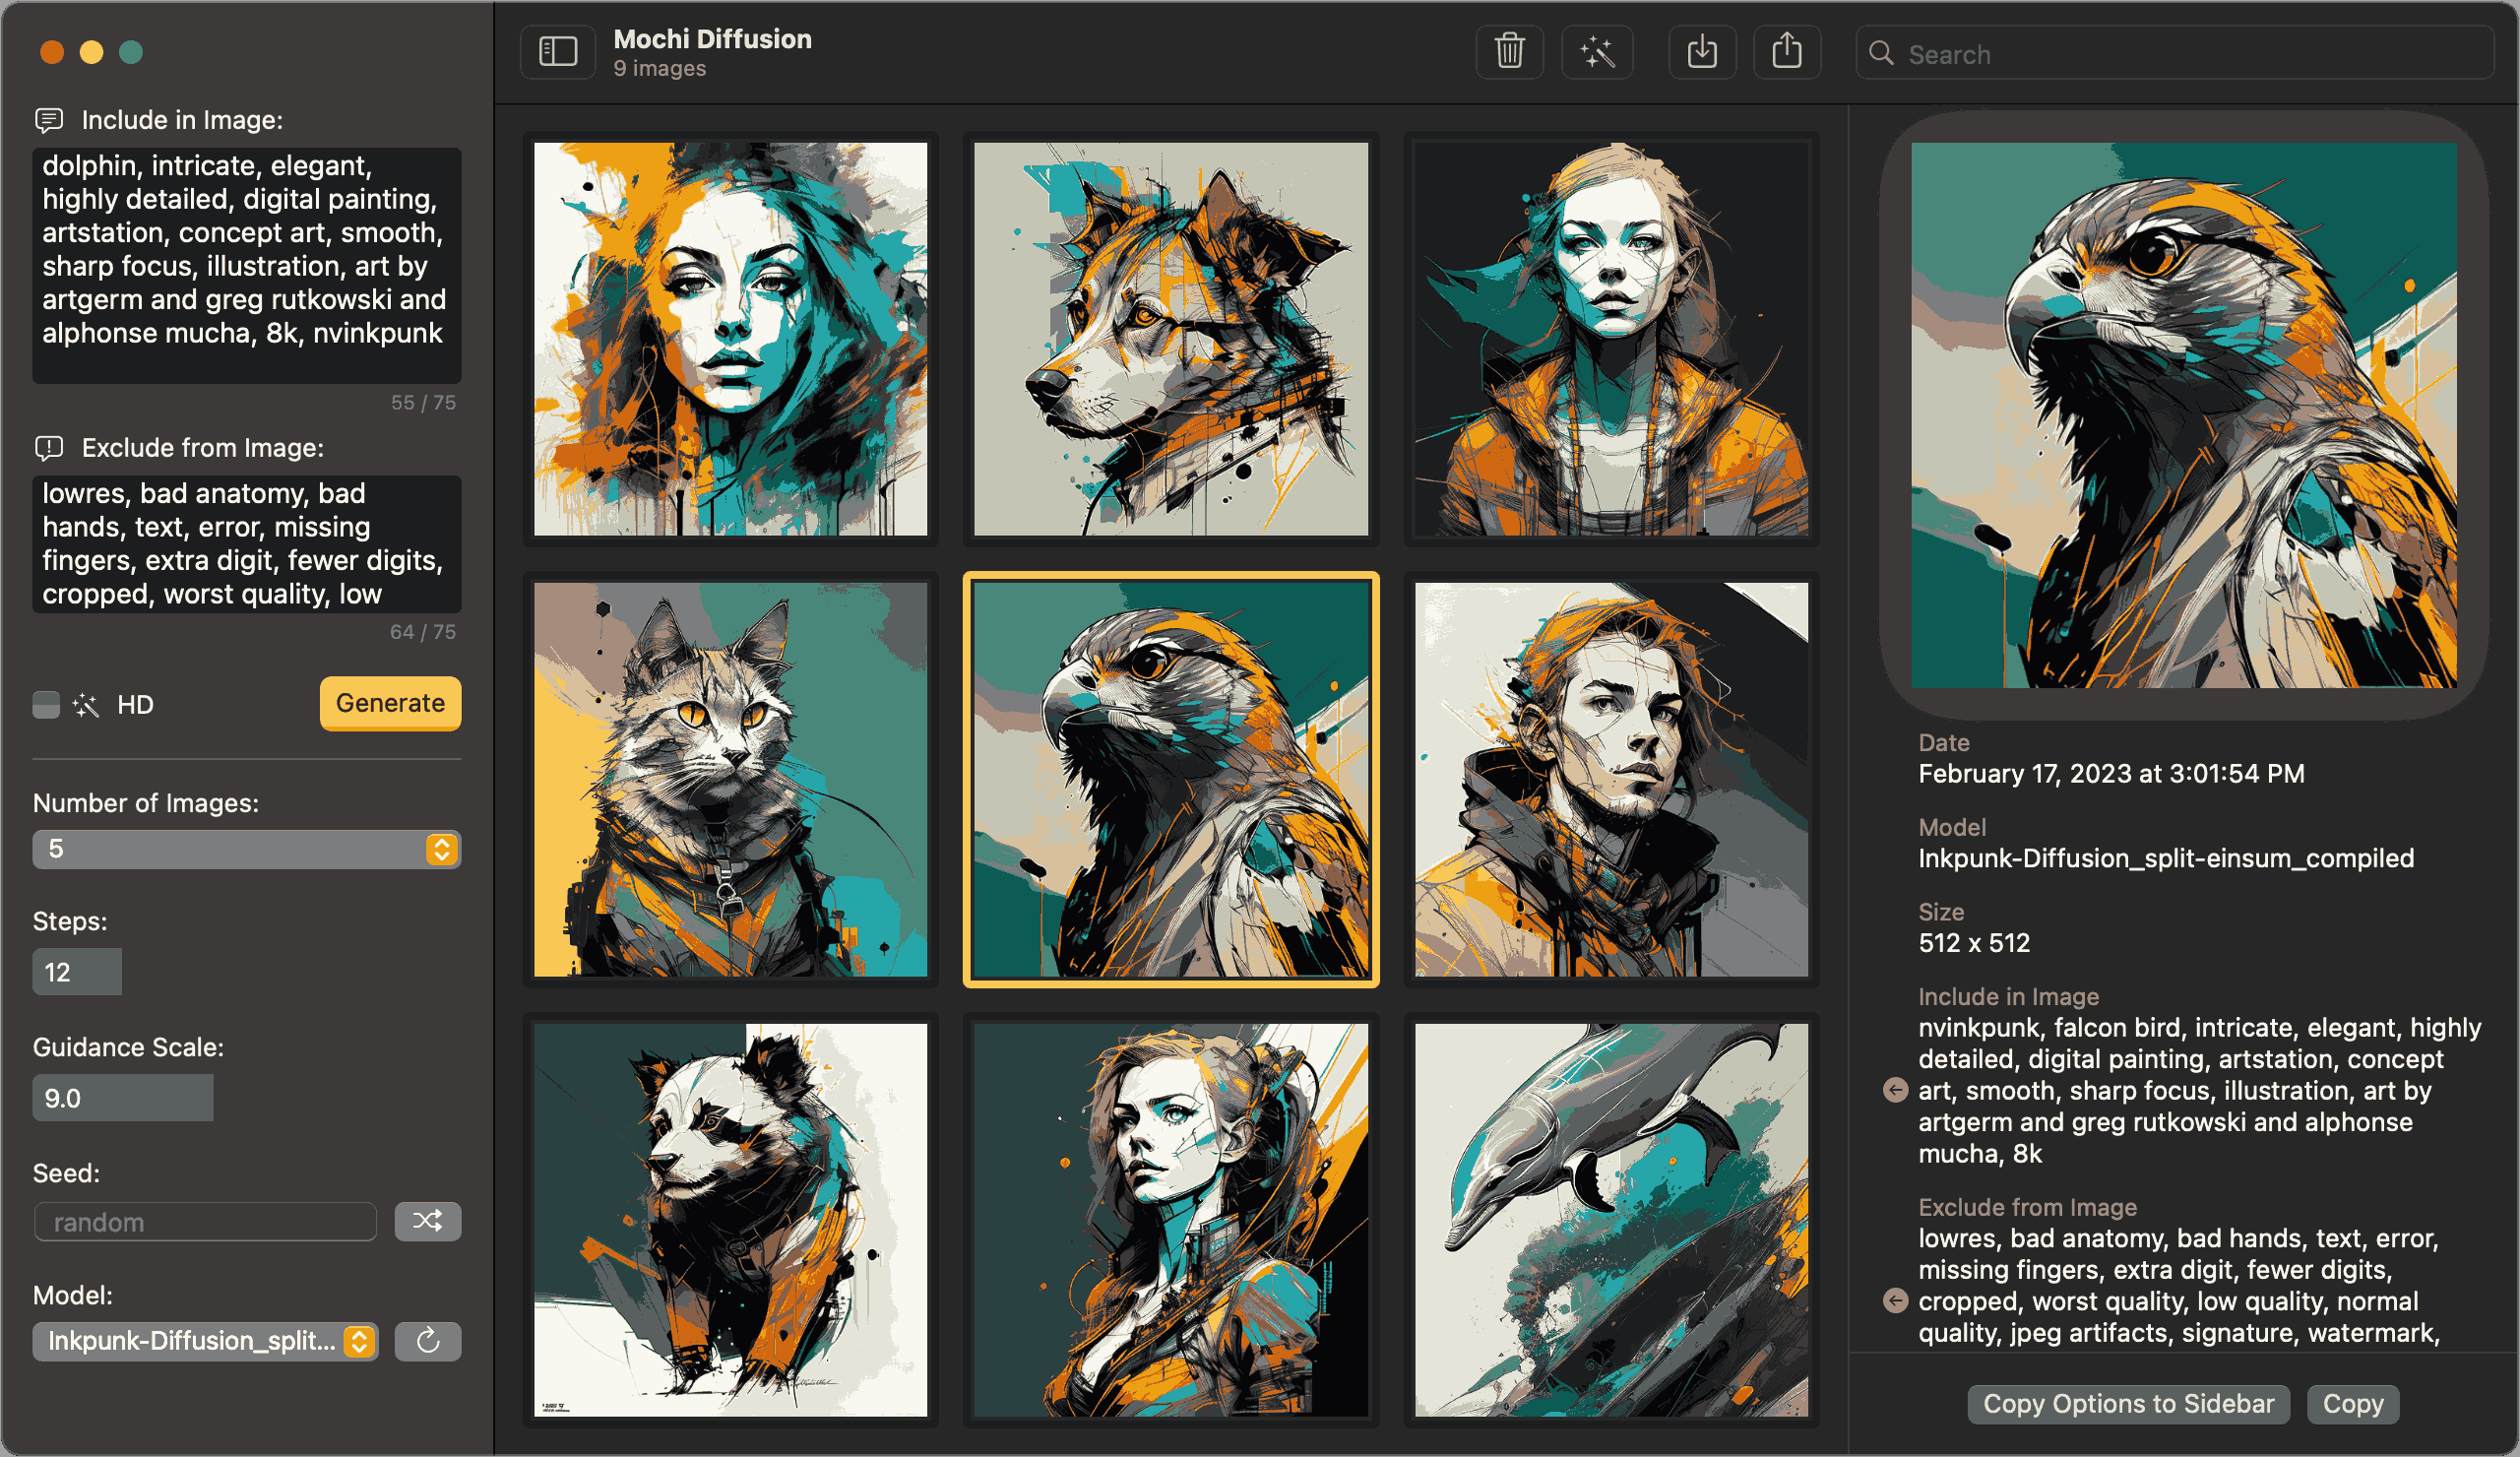Click the magic wand upscale toolbar icon
This screenshot has height=1457, width=2520.
click(x=1597, y=52)
